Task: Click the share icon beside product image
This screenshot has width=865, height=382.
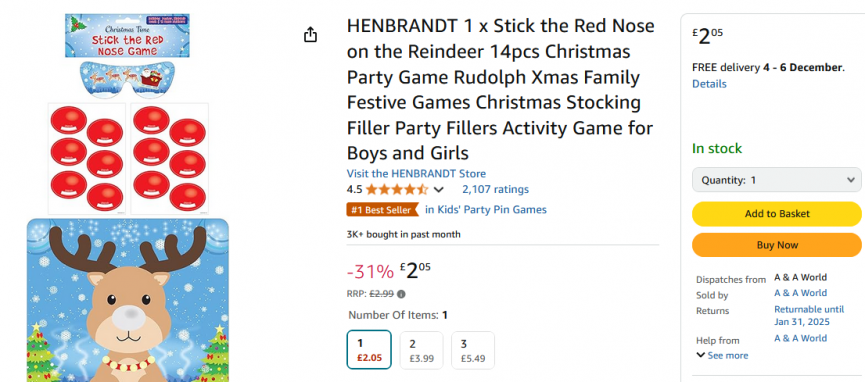Action: (x=311, y=34)
